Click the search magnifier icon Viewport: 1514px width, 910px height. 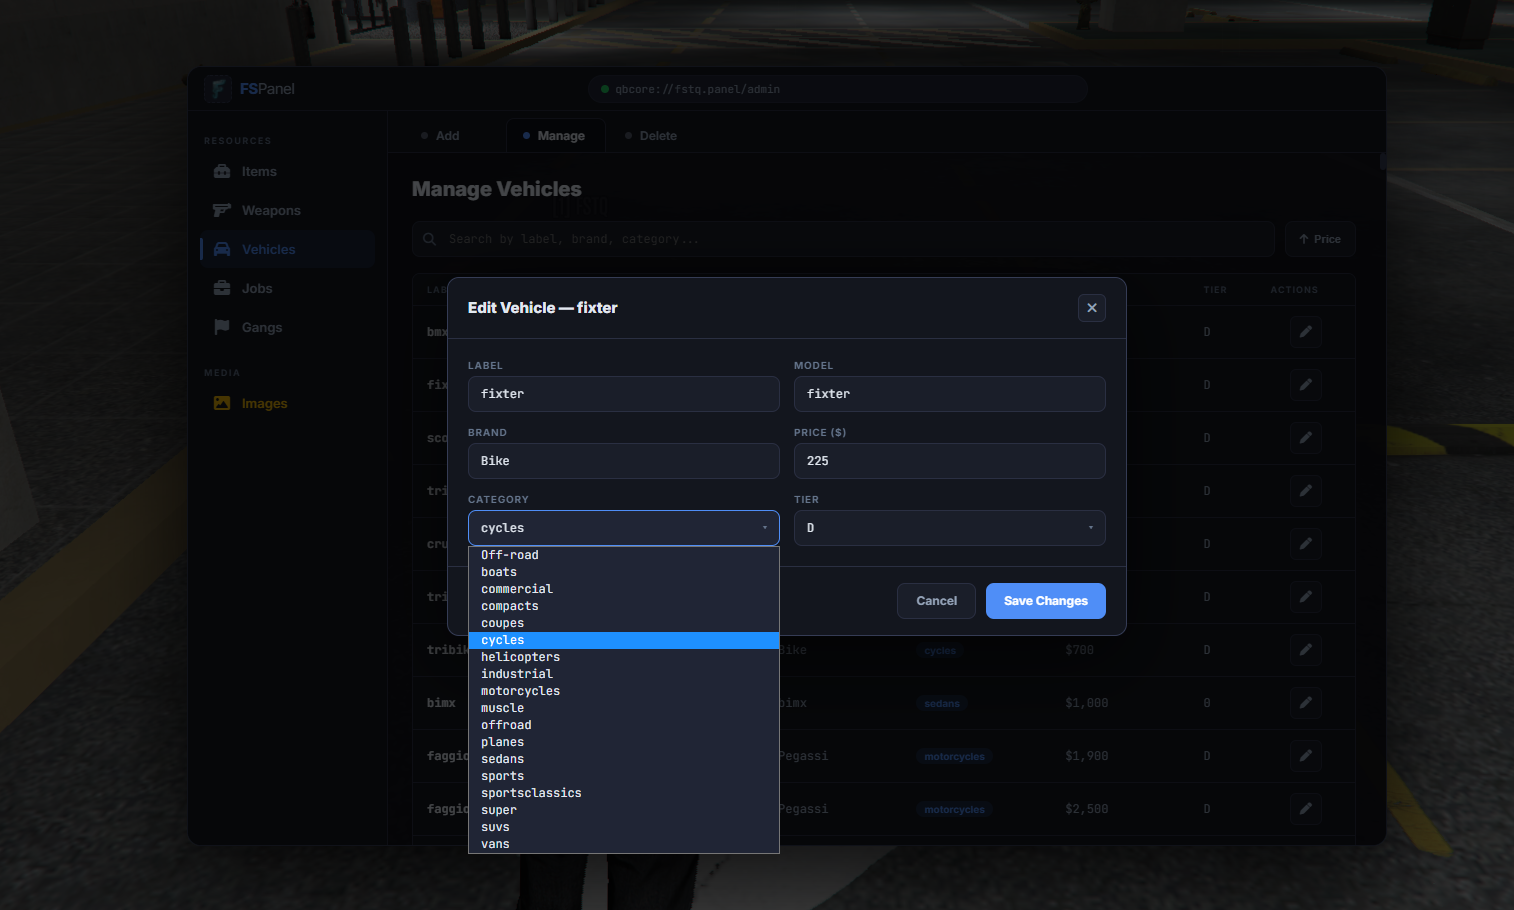pyautogui.click(x=430, y=240)
